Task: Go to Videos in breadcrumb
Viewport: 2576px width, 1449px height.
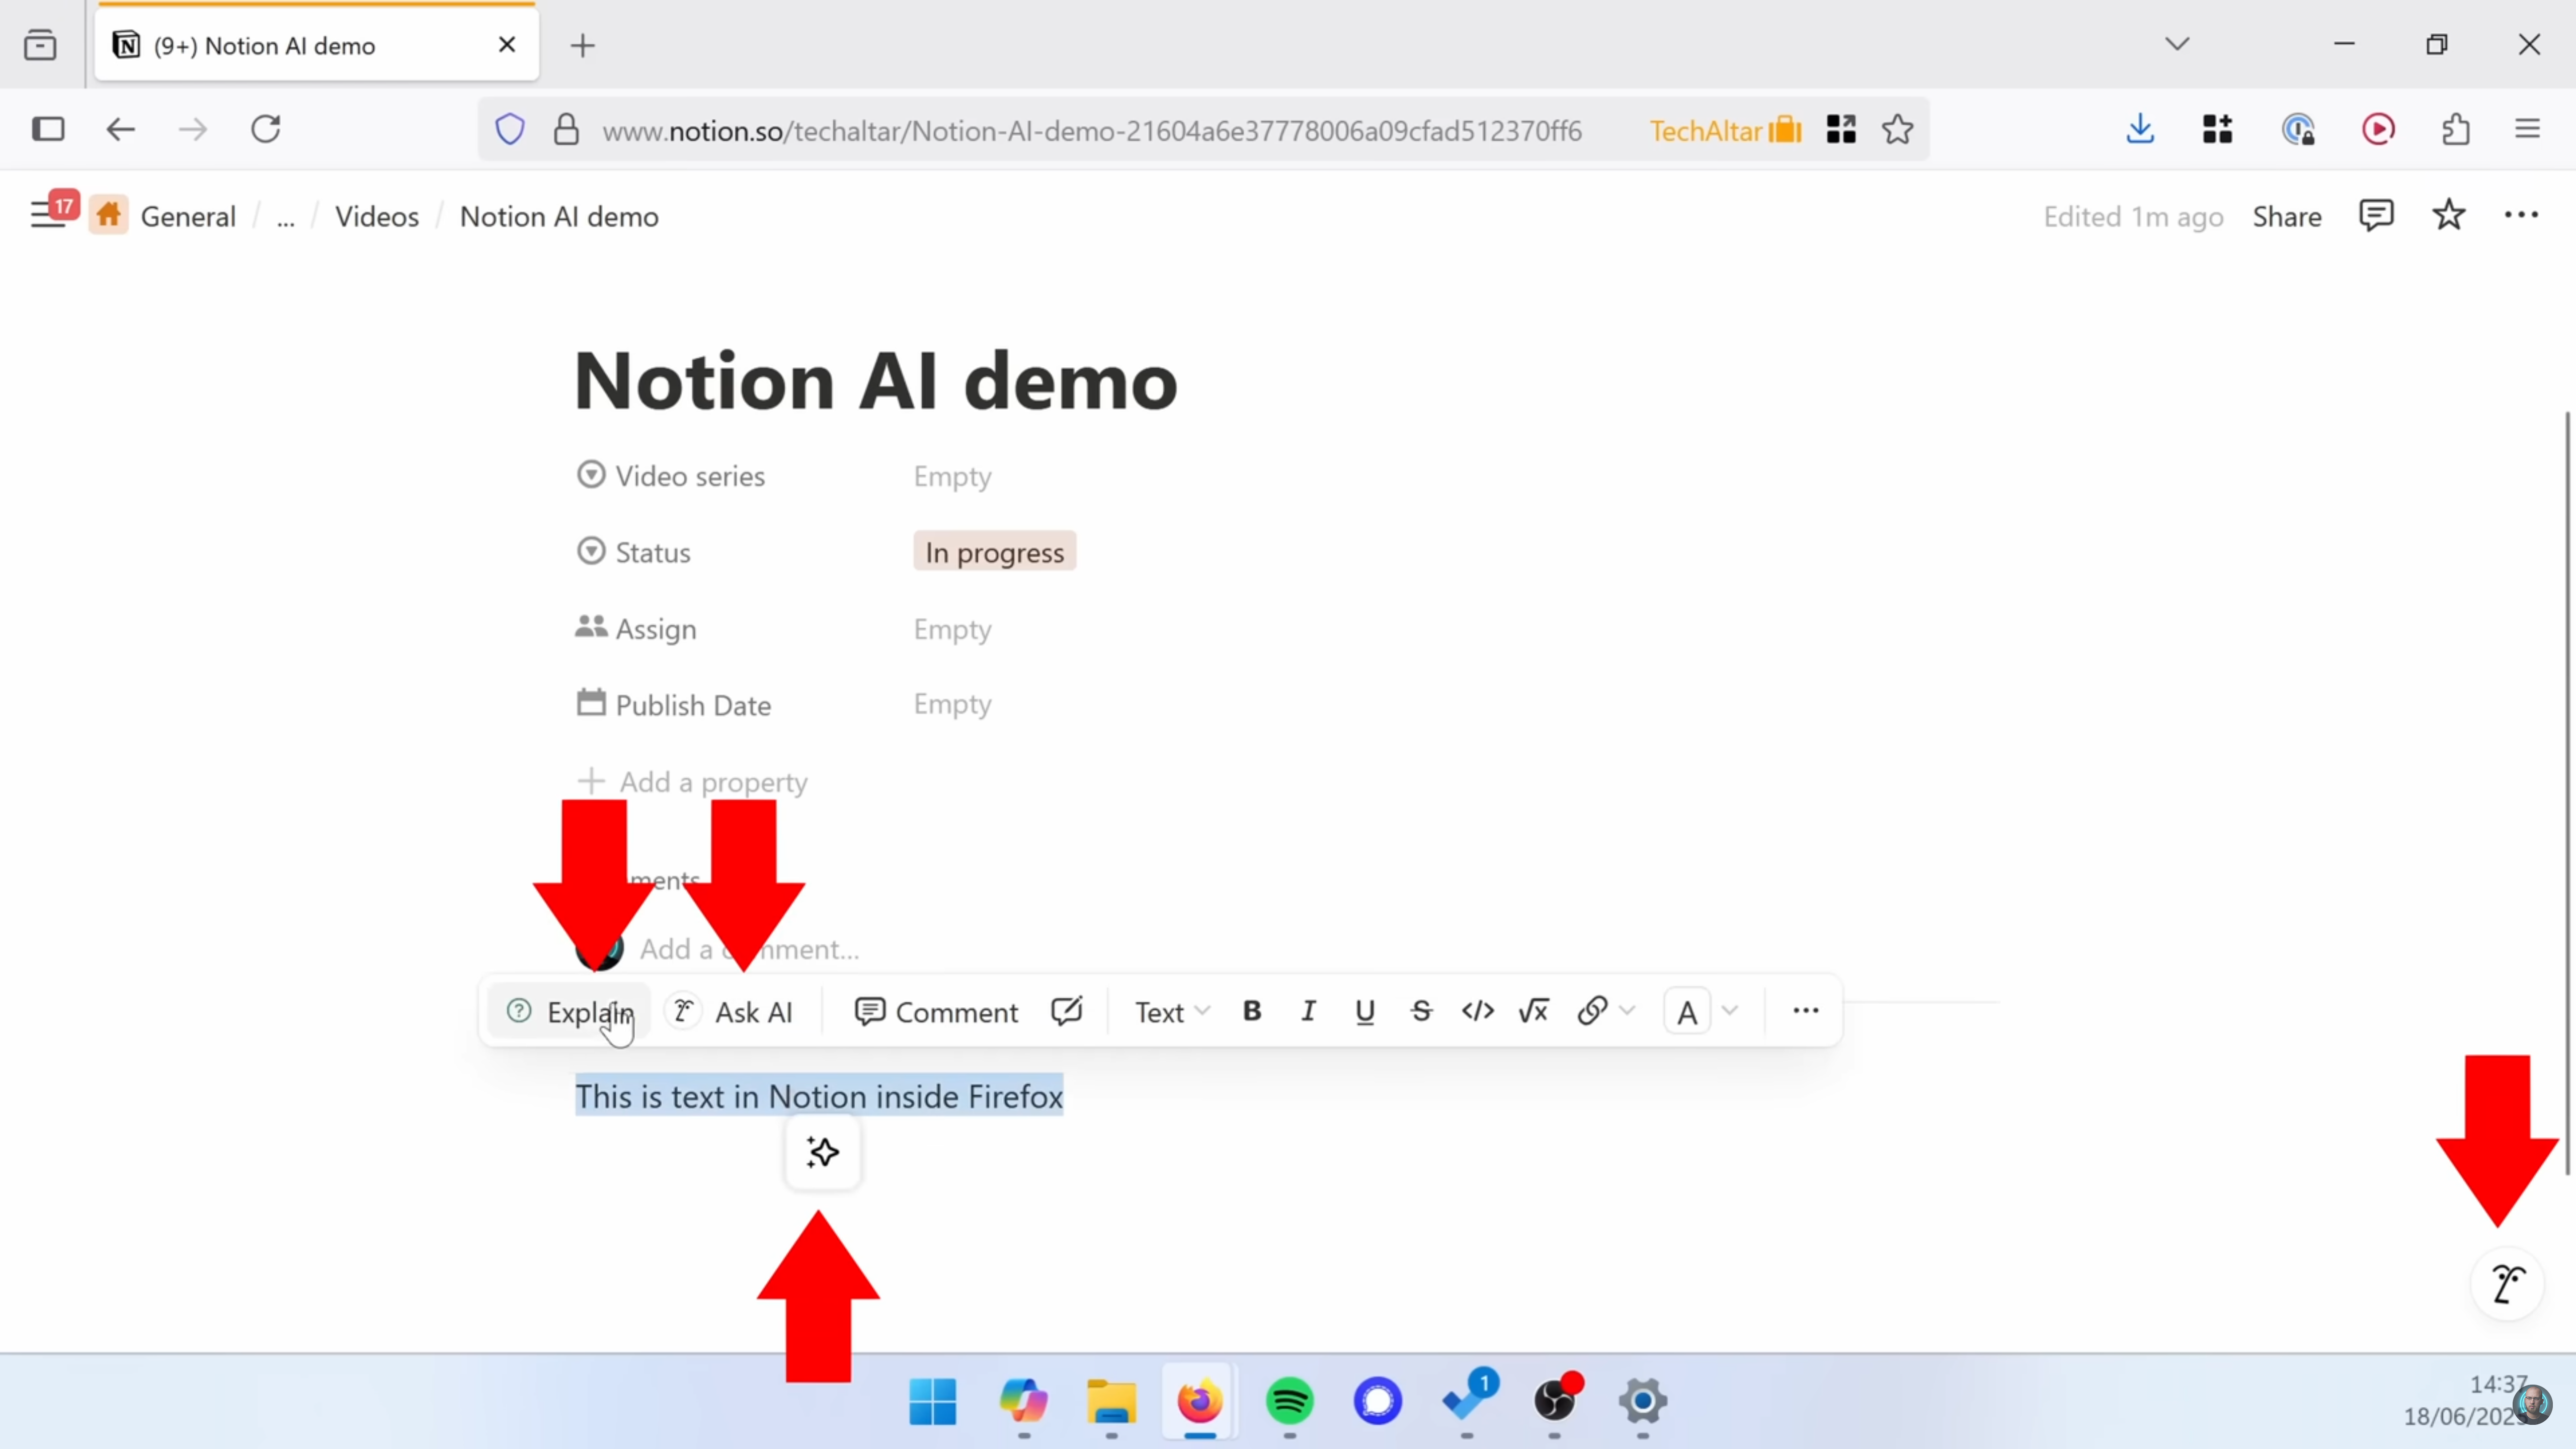Action: pyautogui.click(x=377, y=217)
